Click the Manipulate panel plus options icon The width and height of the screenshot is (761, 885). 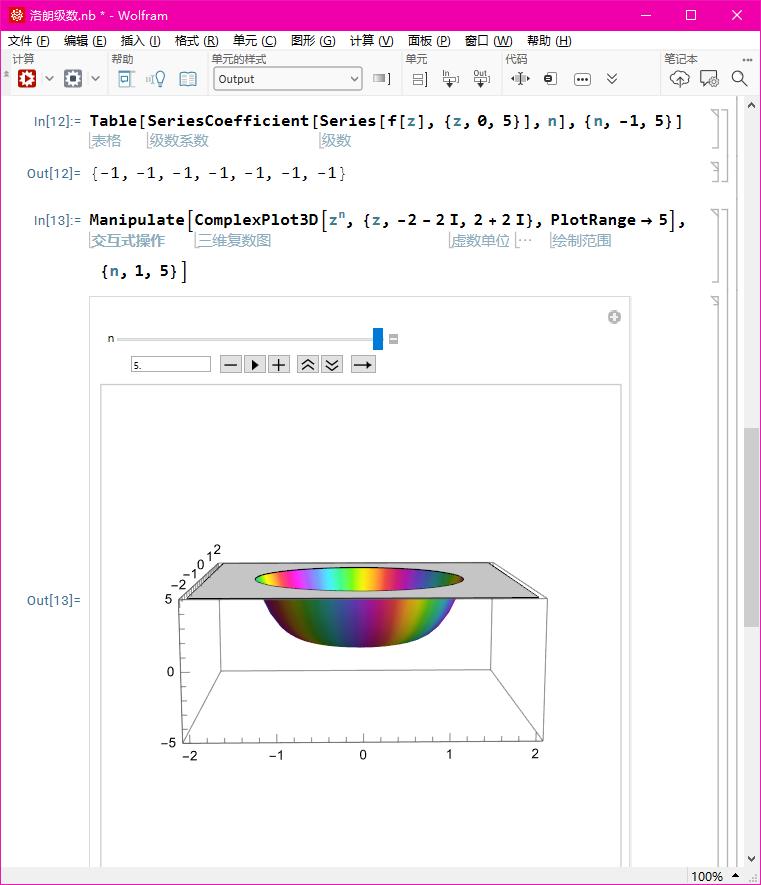[x=614, y=317]
